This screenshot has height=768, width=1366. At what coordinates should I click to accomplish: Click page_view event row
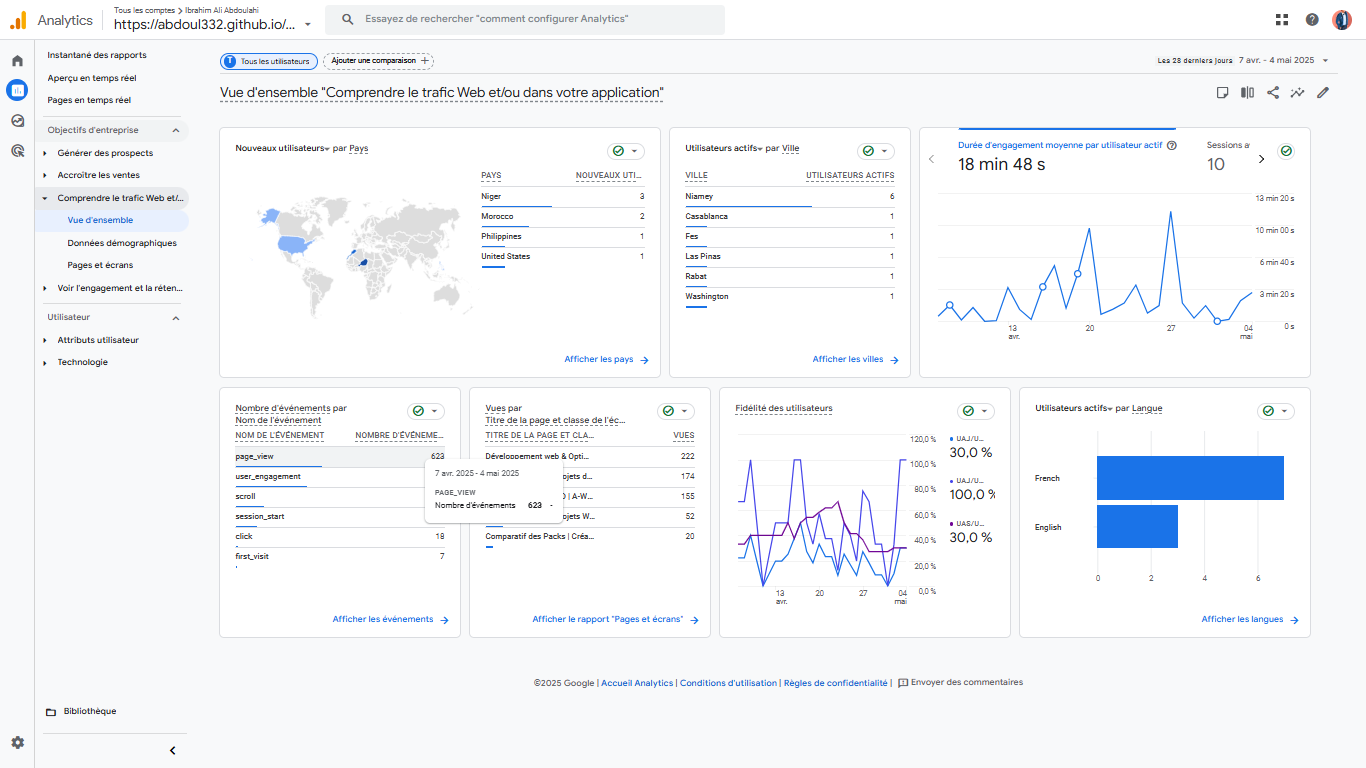point(340,456)
